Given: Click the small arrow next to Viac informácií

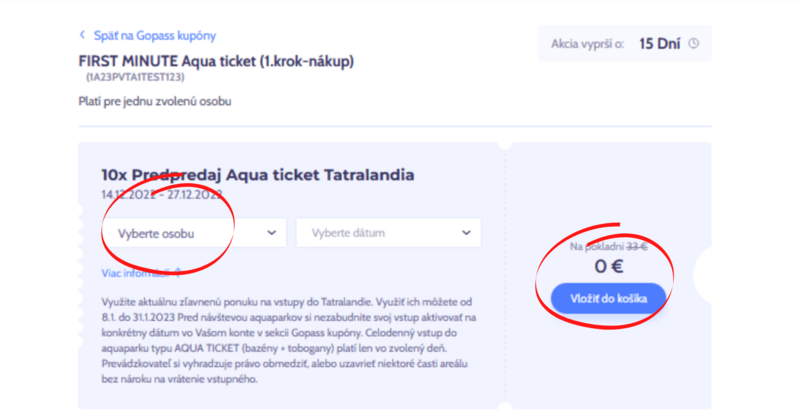Looking at the screenshot, I should coord(178,272).
